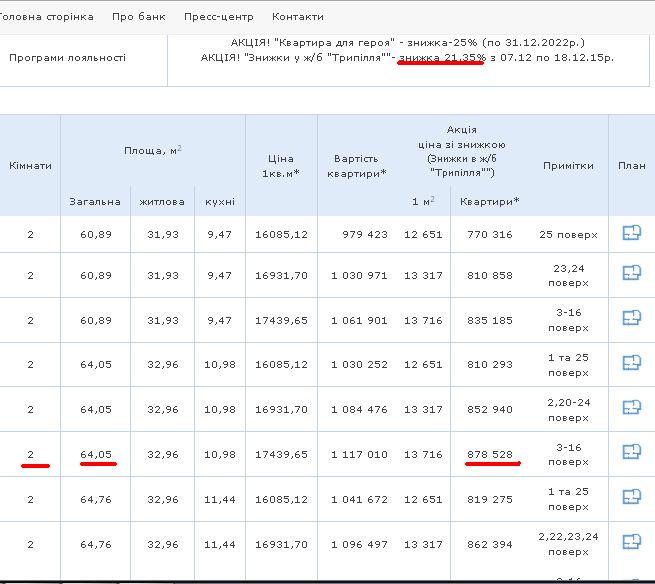Image resolution: width=655 pixels, height=584 pixels.
Task: Click the Загальна sub-header
Action: 95,202
